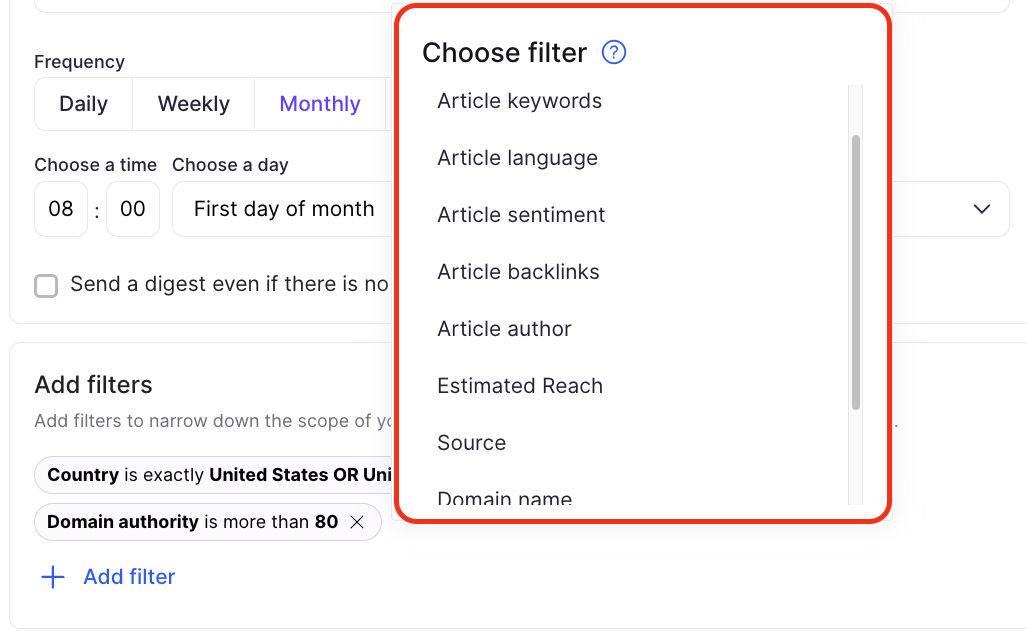The width and height of the screenshot is (1027, 637).
Task: Pick the Article backlinks filter
Action: pyautogui.click(x=518, y=272)
